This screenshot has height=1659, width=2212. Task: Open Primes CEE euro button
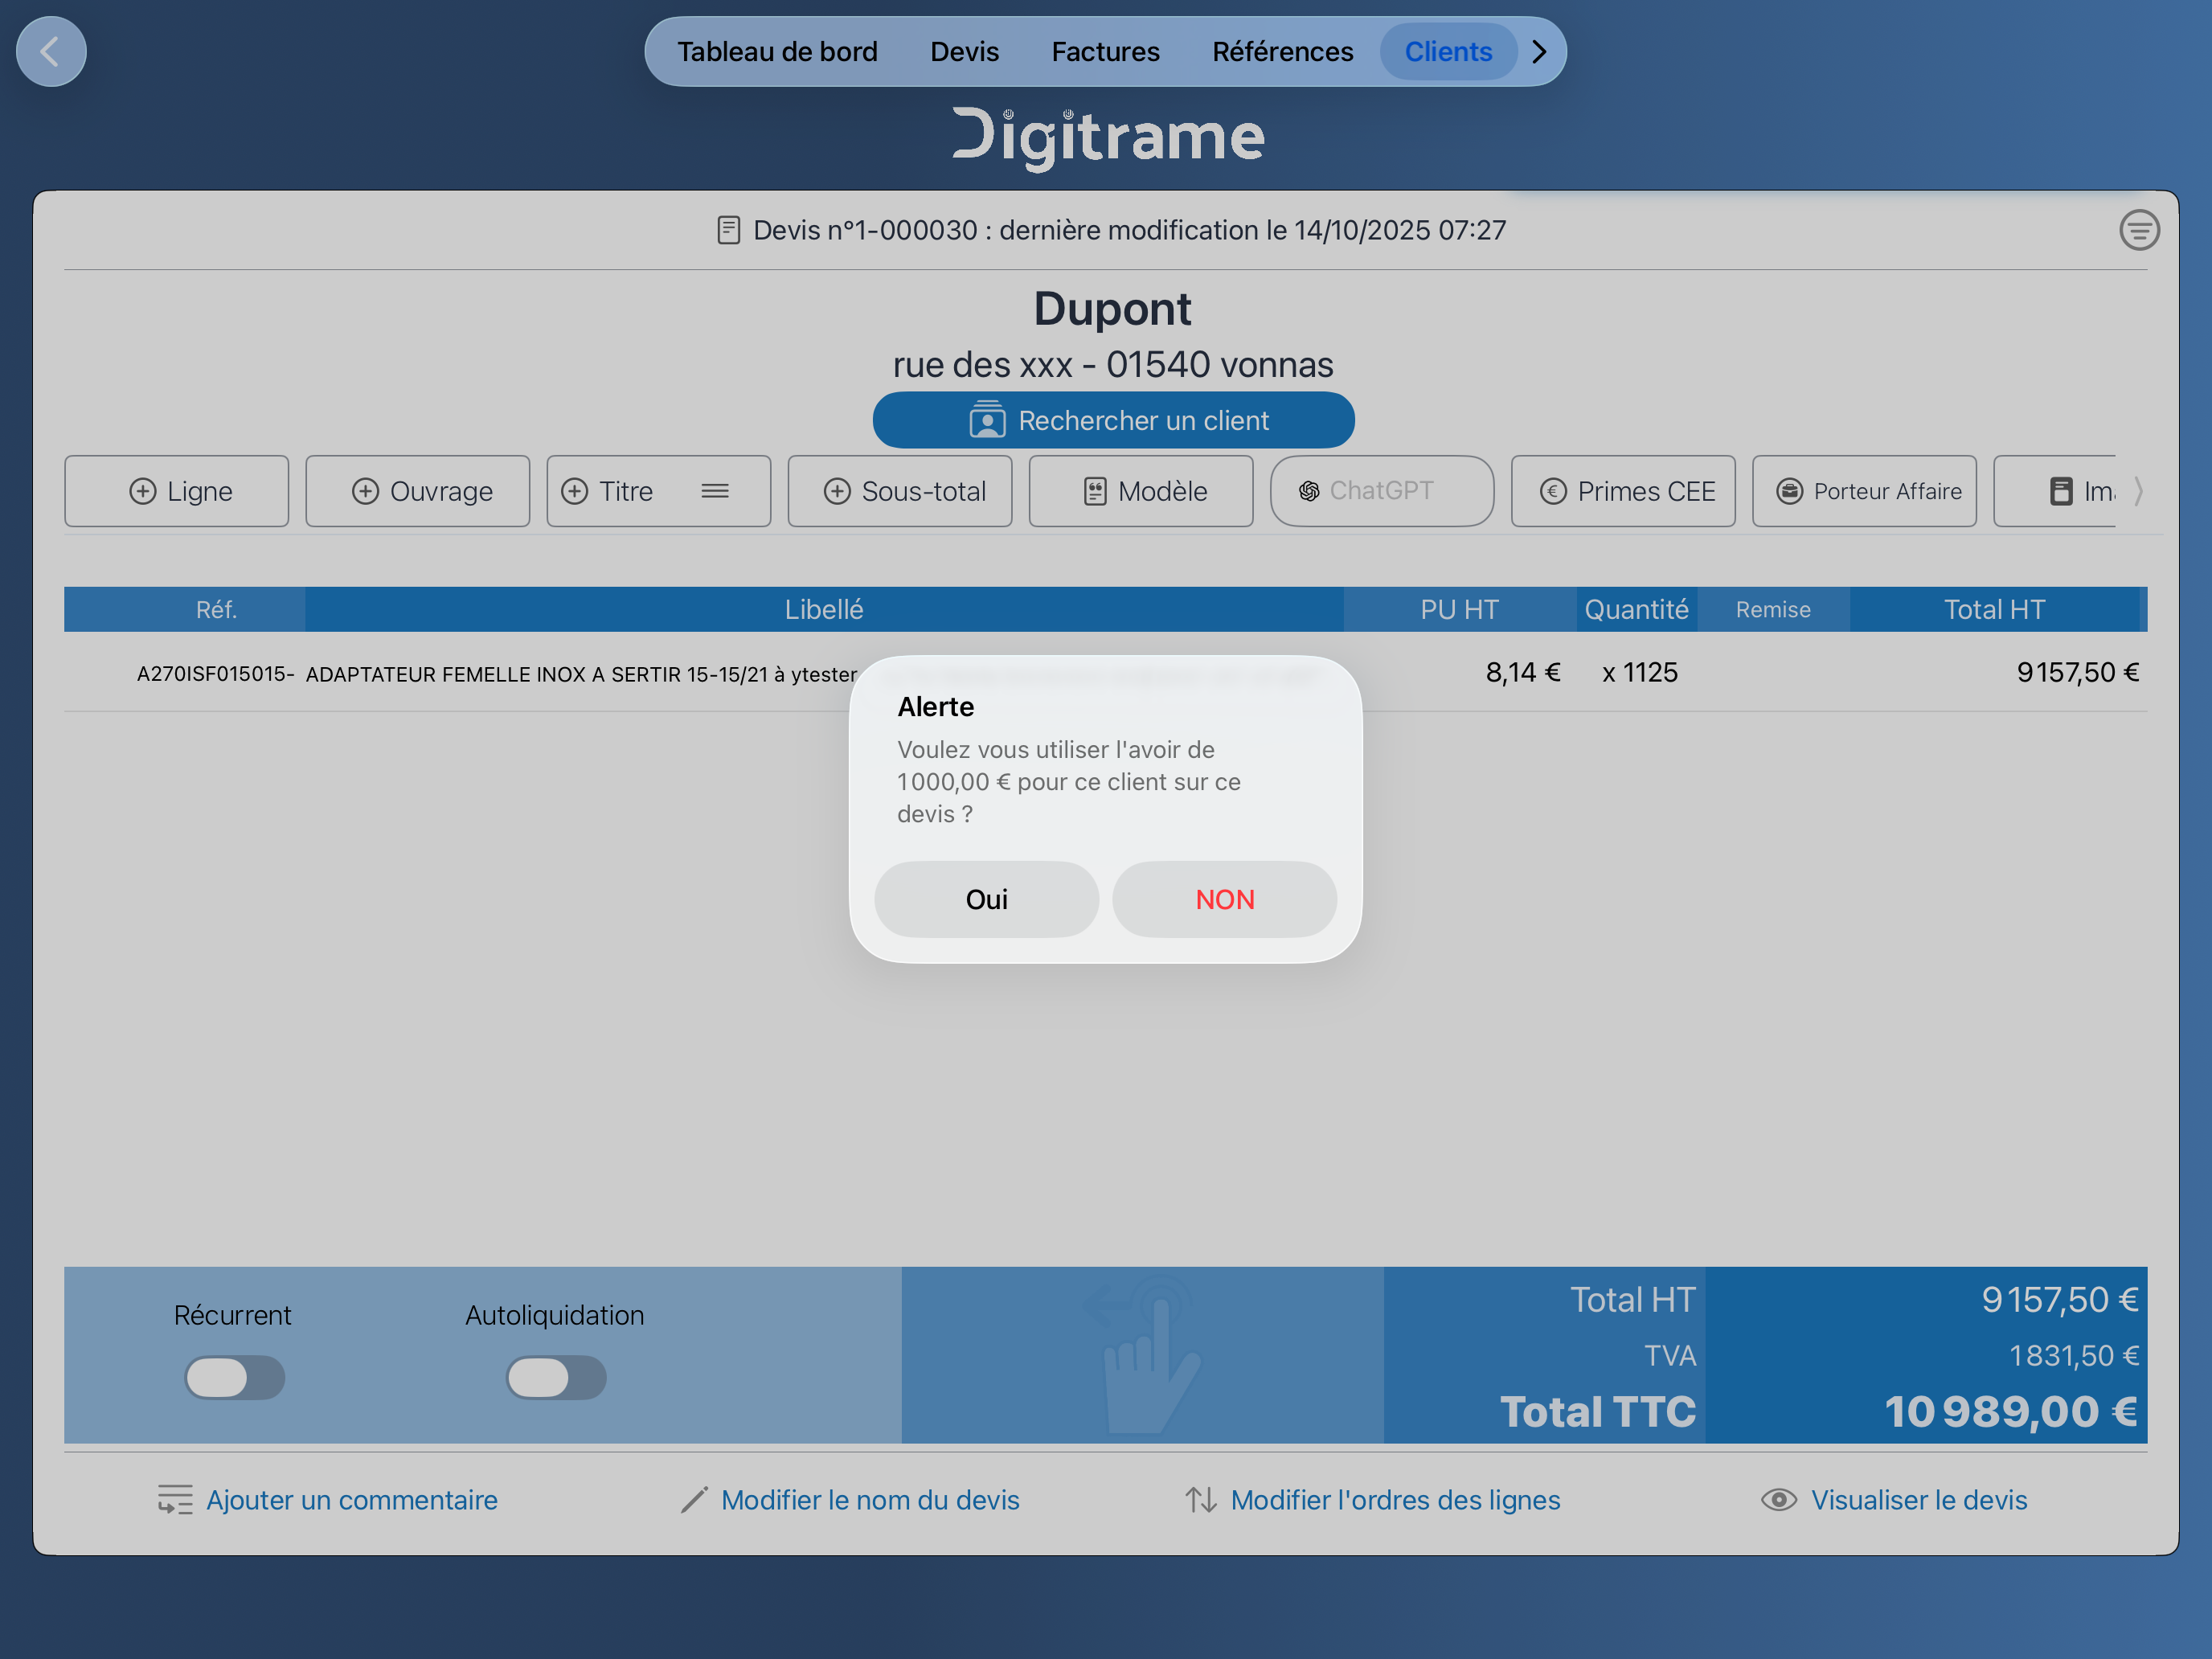click(1623, 491)
